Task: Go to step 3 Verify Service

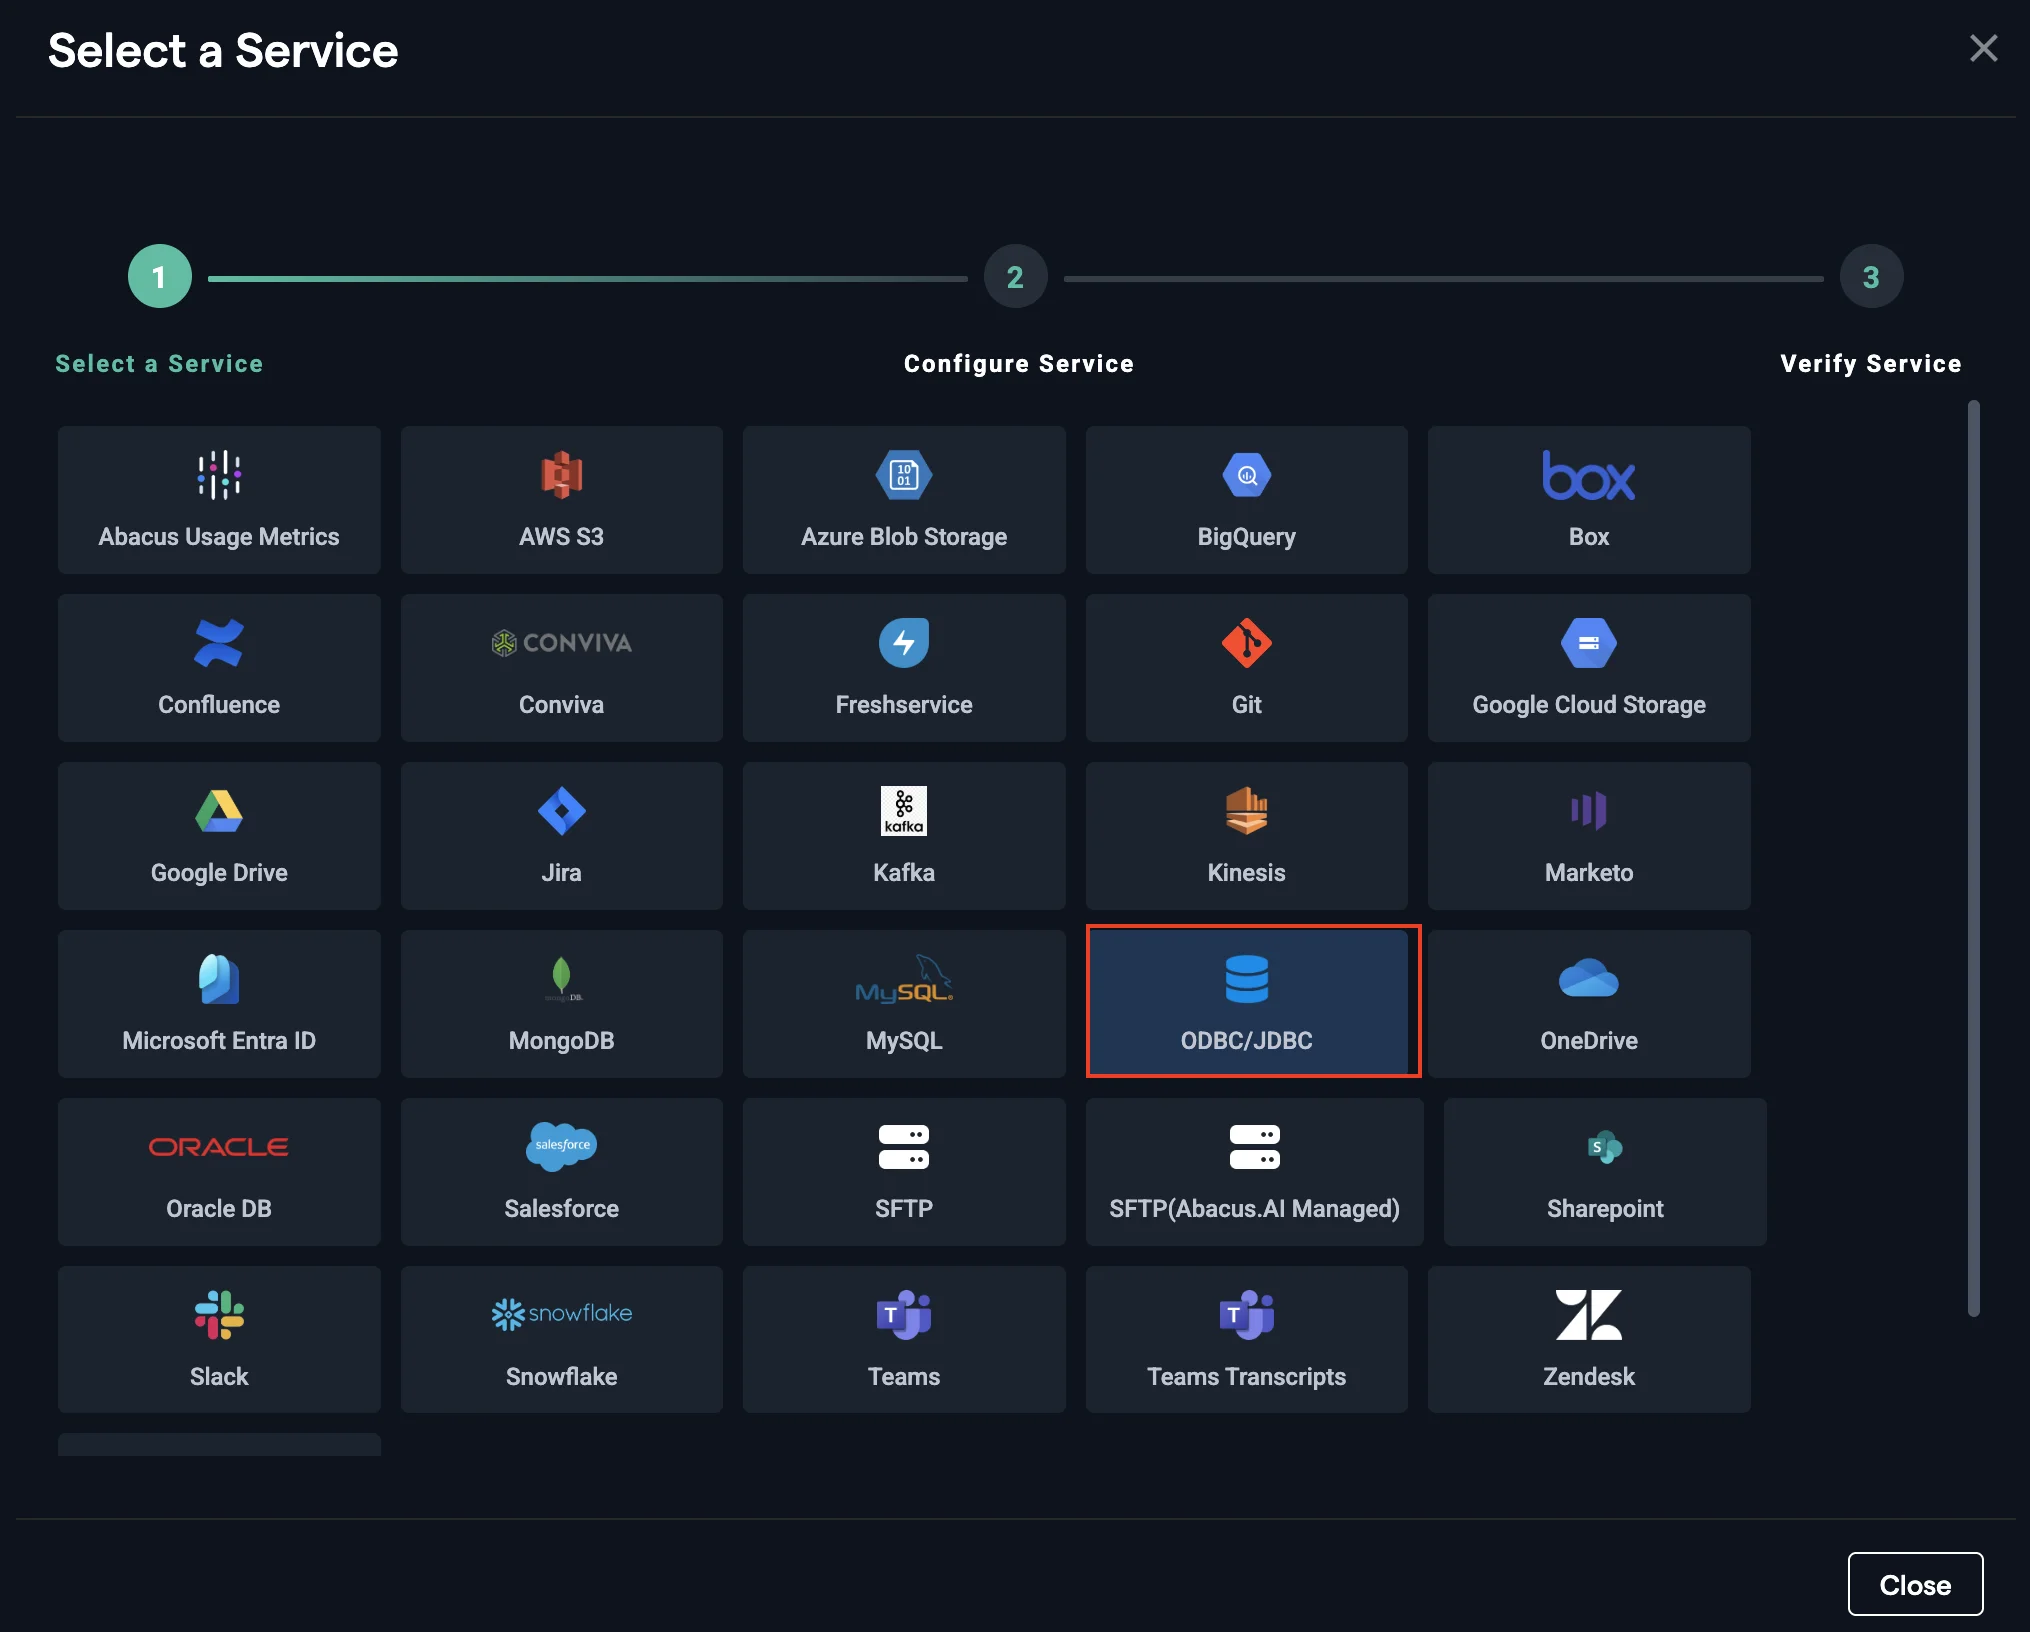Action: tap(1871, 277)
